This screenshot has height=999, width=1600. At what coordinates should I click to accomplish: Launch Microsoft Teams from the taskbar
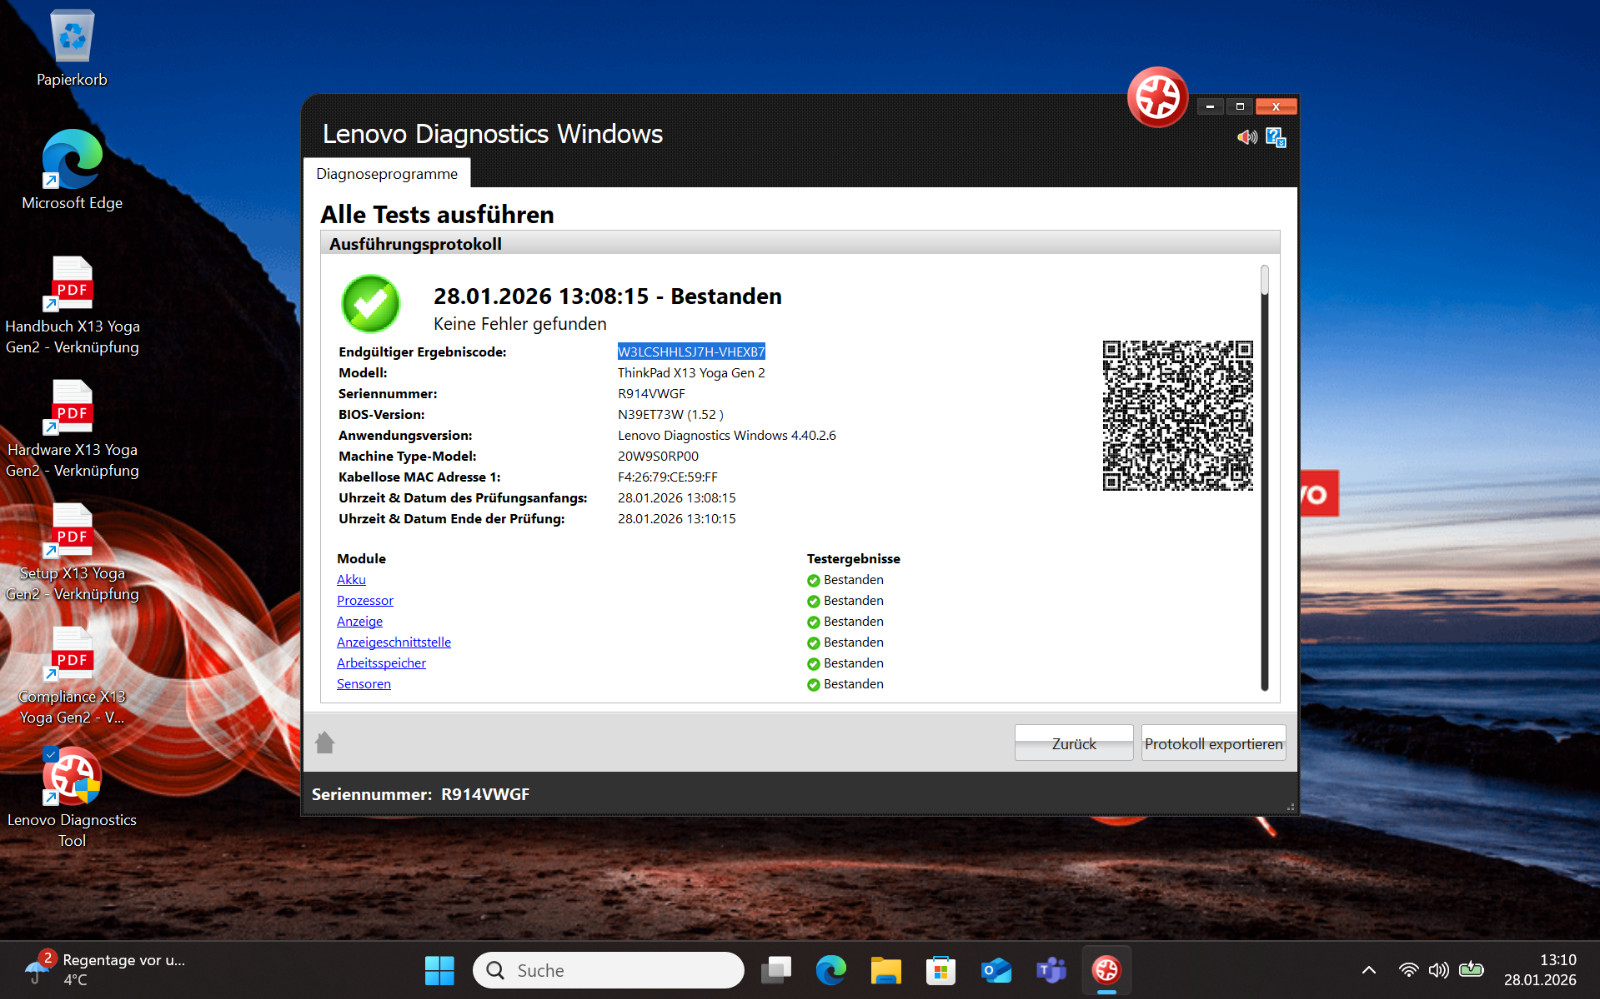coord(1051,970)
